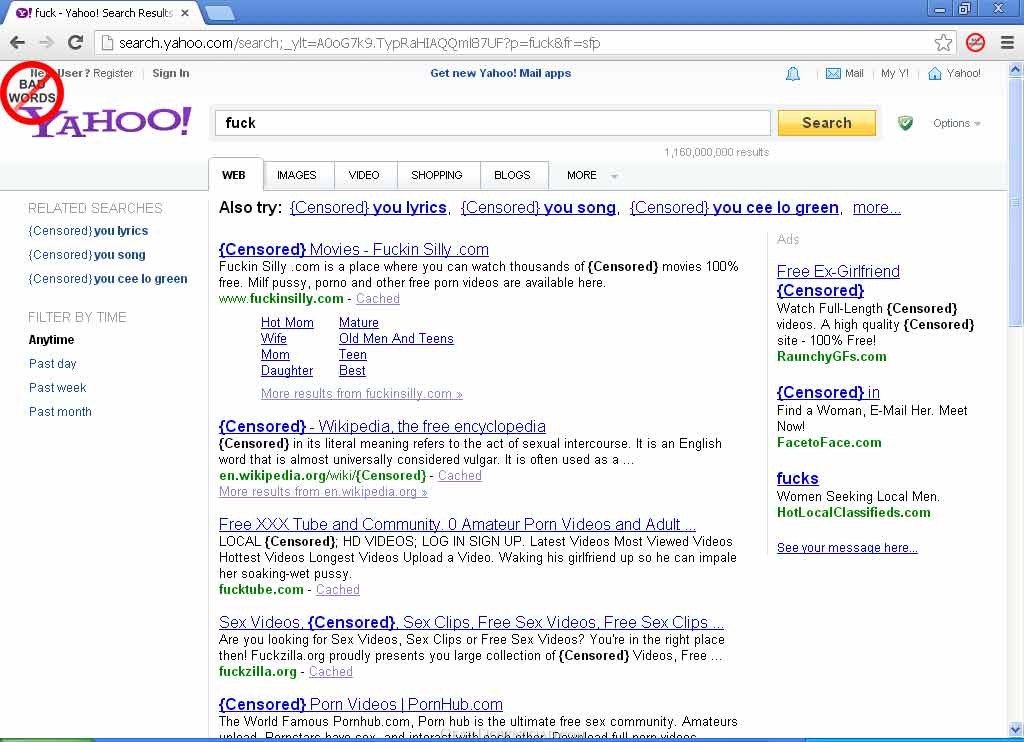Image resolution: width=1024 pixels, height=742 pixels.
Task: Click the Yahoo! logo
Action: [111, 121]
